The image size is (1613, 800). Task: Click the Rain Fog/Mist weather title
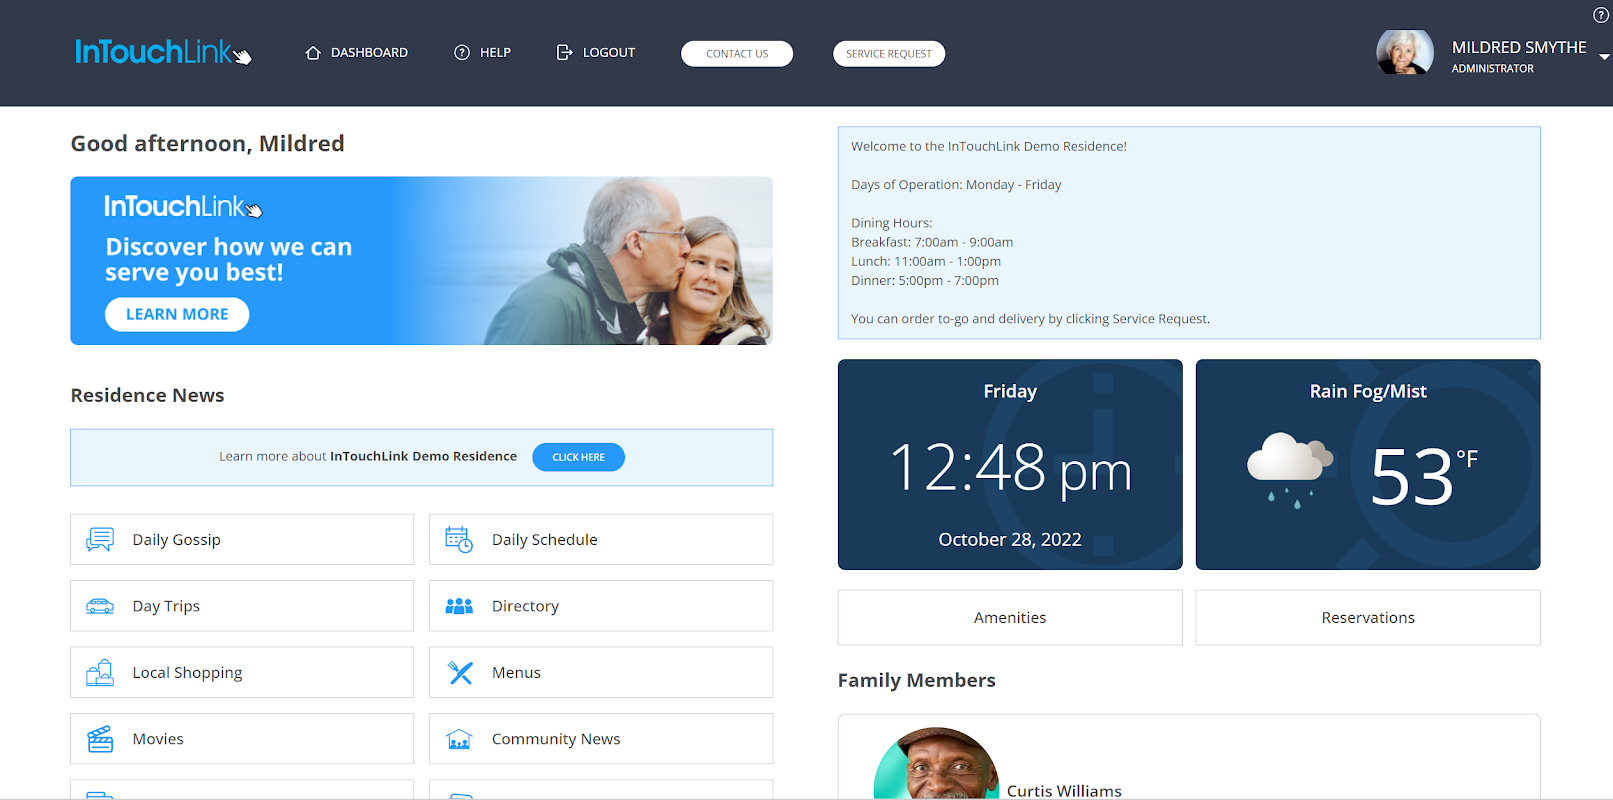pos(1368,392)
